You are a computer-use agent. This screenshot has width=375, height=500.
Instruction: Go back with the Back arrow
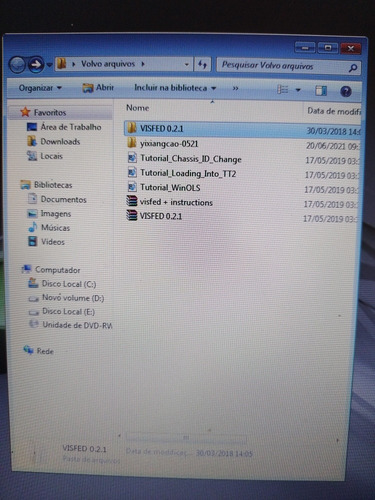[x=17, y=64]
